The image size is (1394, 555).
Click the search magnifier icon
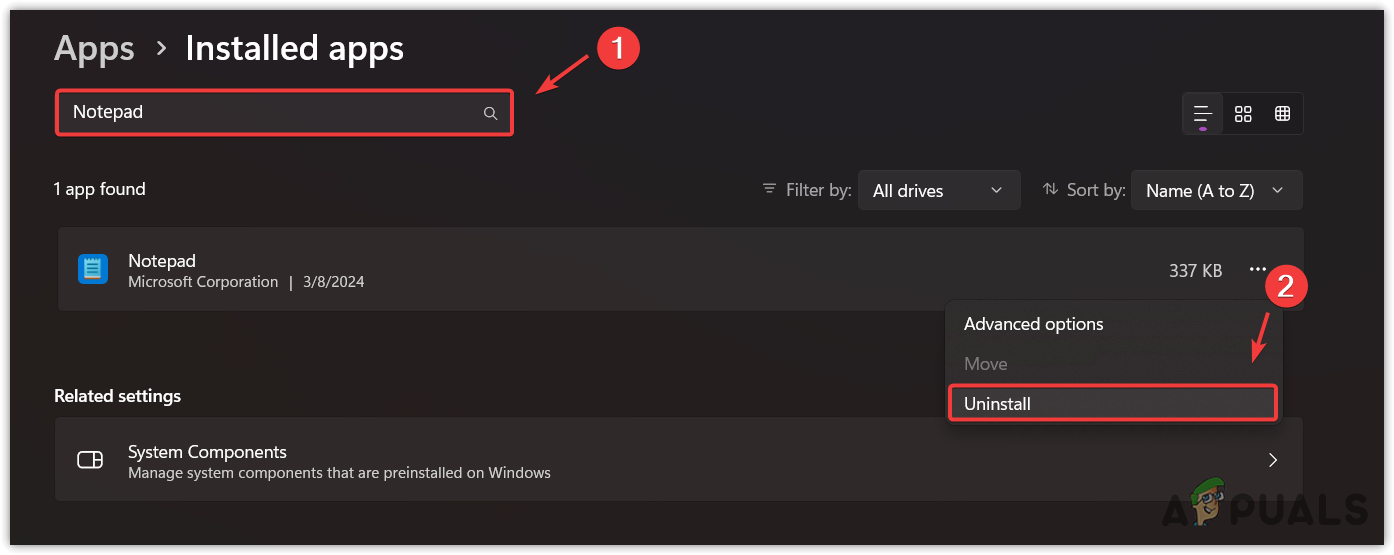point(490,114)
